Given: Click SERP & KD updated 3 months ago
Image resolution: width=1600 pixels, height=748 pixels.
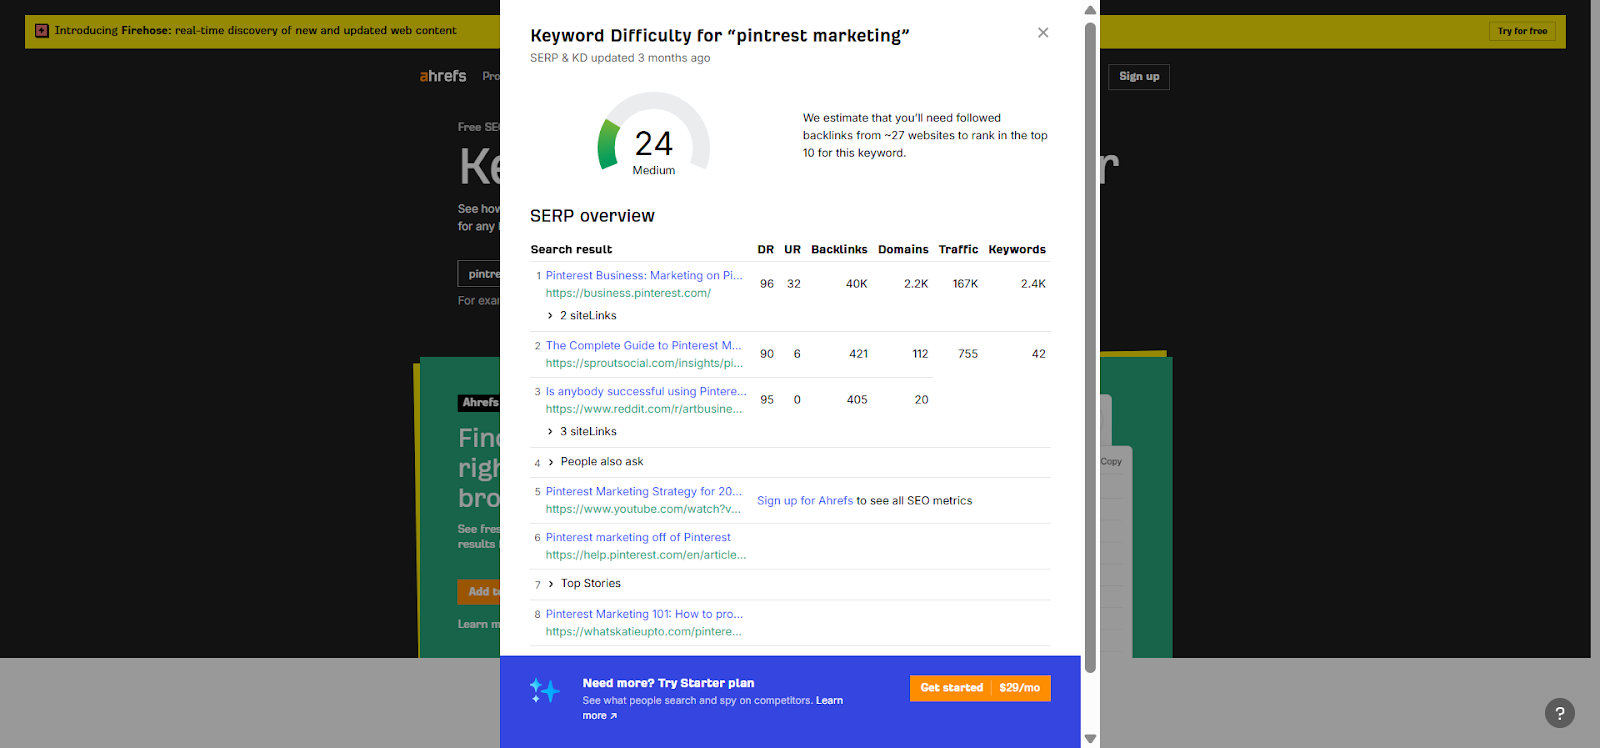Looking at the screenshot, I should [x=620, y=58].
